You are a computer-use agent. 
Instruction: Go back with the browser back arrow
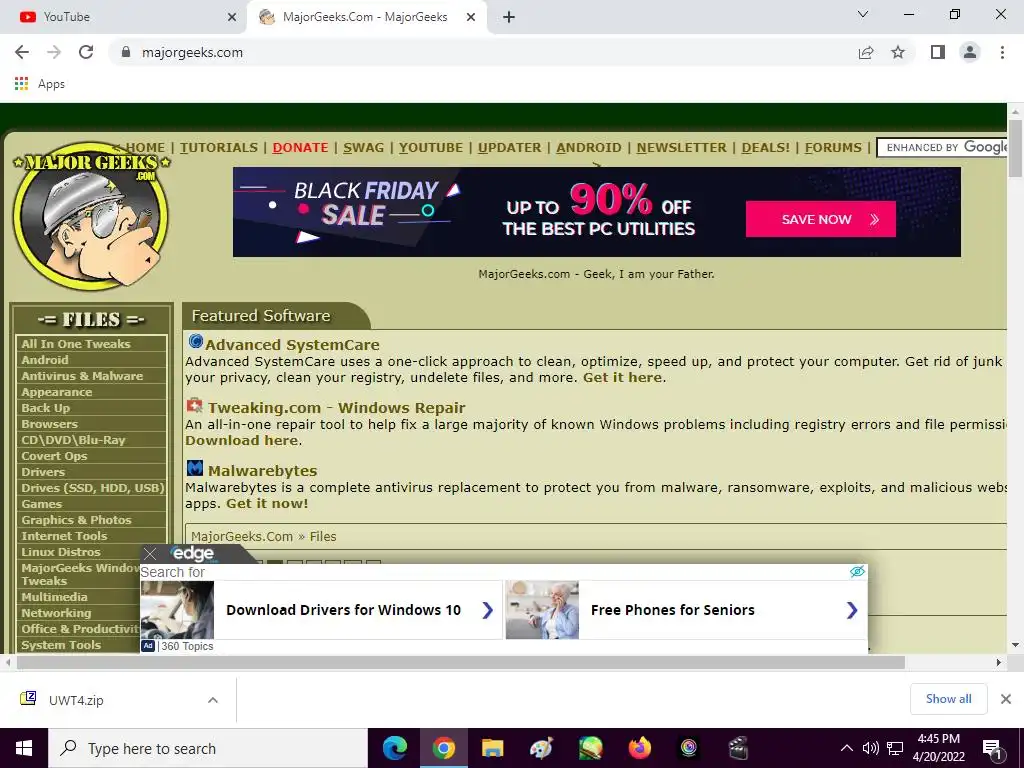22,52
